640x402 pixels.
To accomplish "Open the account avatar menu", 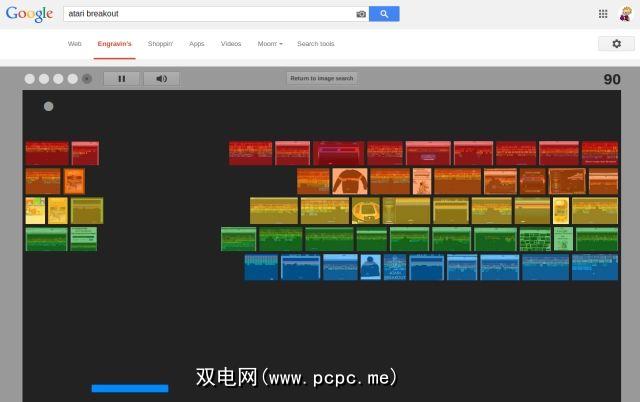I will [625, 14].
